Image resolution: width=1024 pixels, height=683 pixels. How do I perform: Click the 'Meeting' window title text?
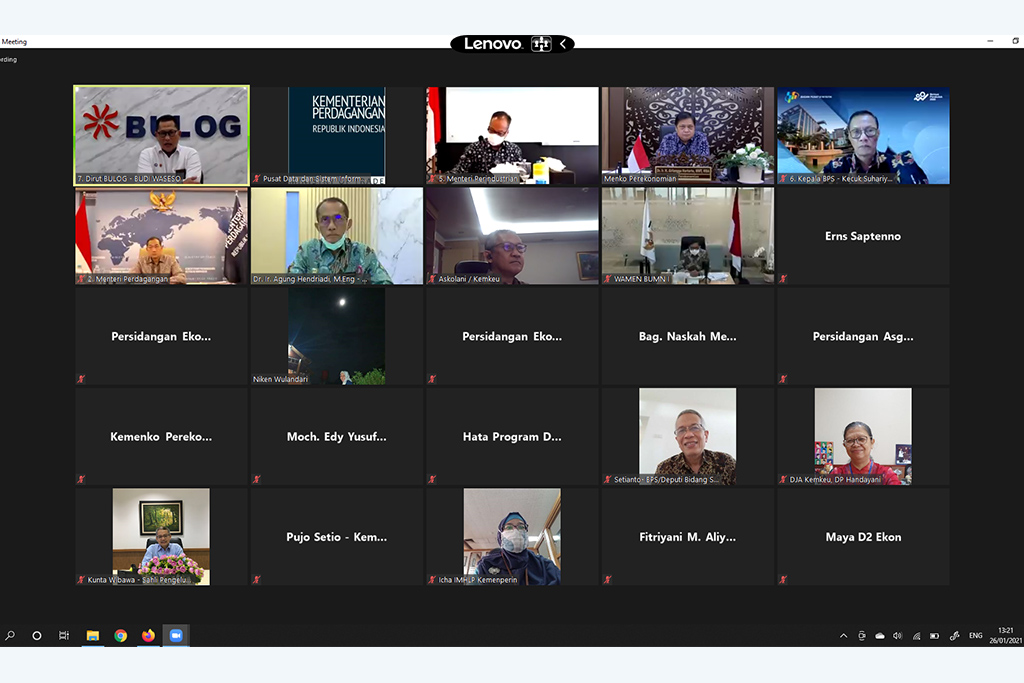pyautogui.click(x=14, y=42)
